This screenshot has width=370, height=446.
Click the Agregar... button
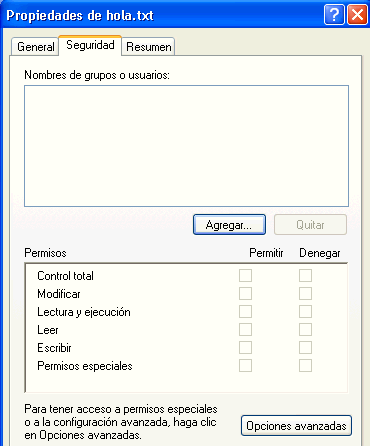[229, 225]
